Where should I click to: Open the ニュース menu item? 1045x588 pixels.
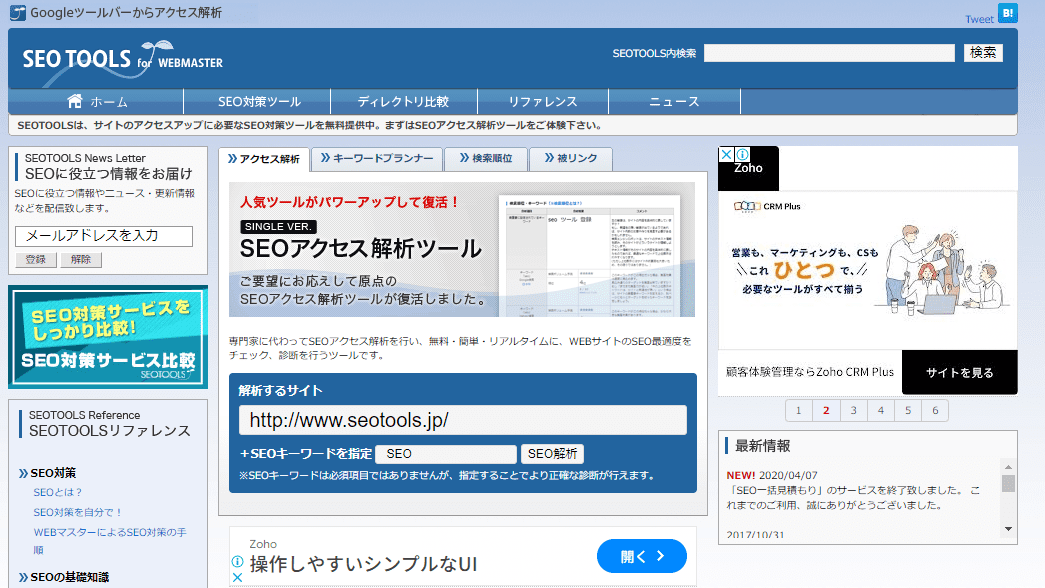pos(674,102)
